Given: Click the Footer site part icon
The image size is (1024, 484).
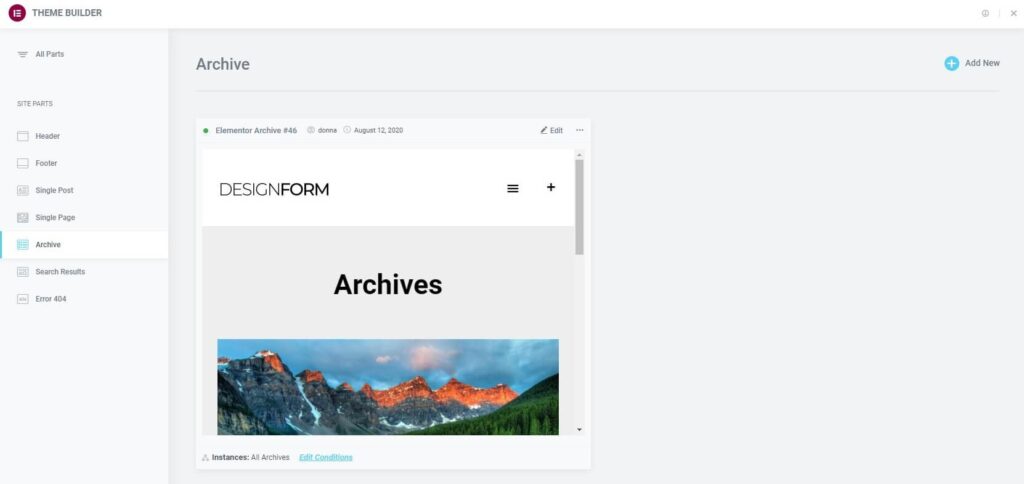Looking at the screenshot, I should click(x=23, y=163).
